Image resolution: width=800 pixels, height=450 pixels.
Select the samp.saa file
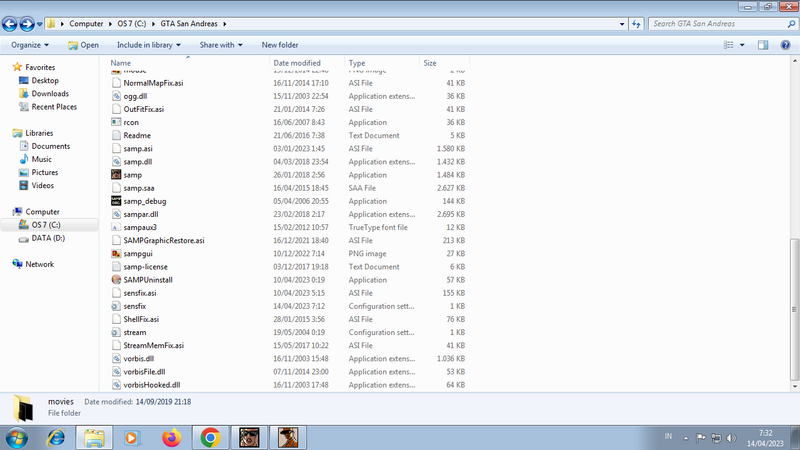pyautogui.click(x=138, y=188)
